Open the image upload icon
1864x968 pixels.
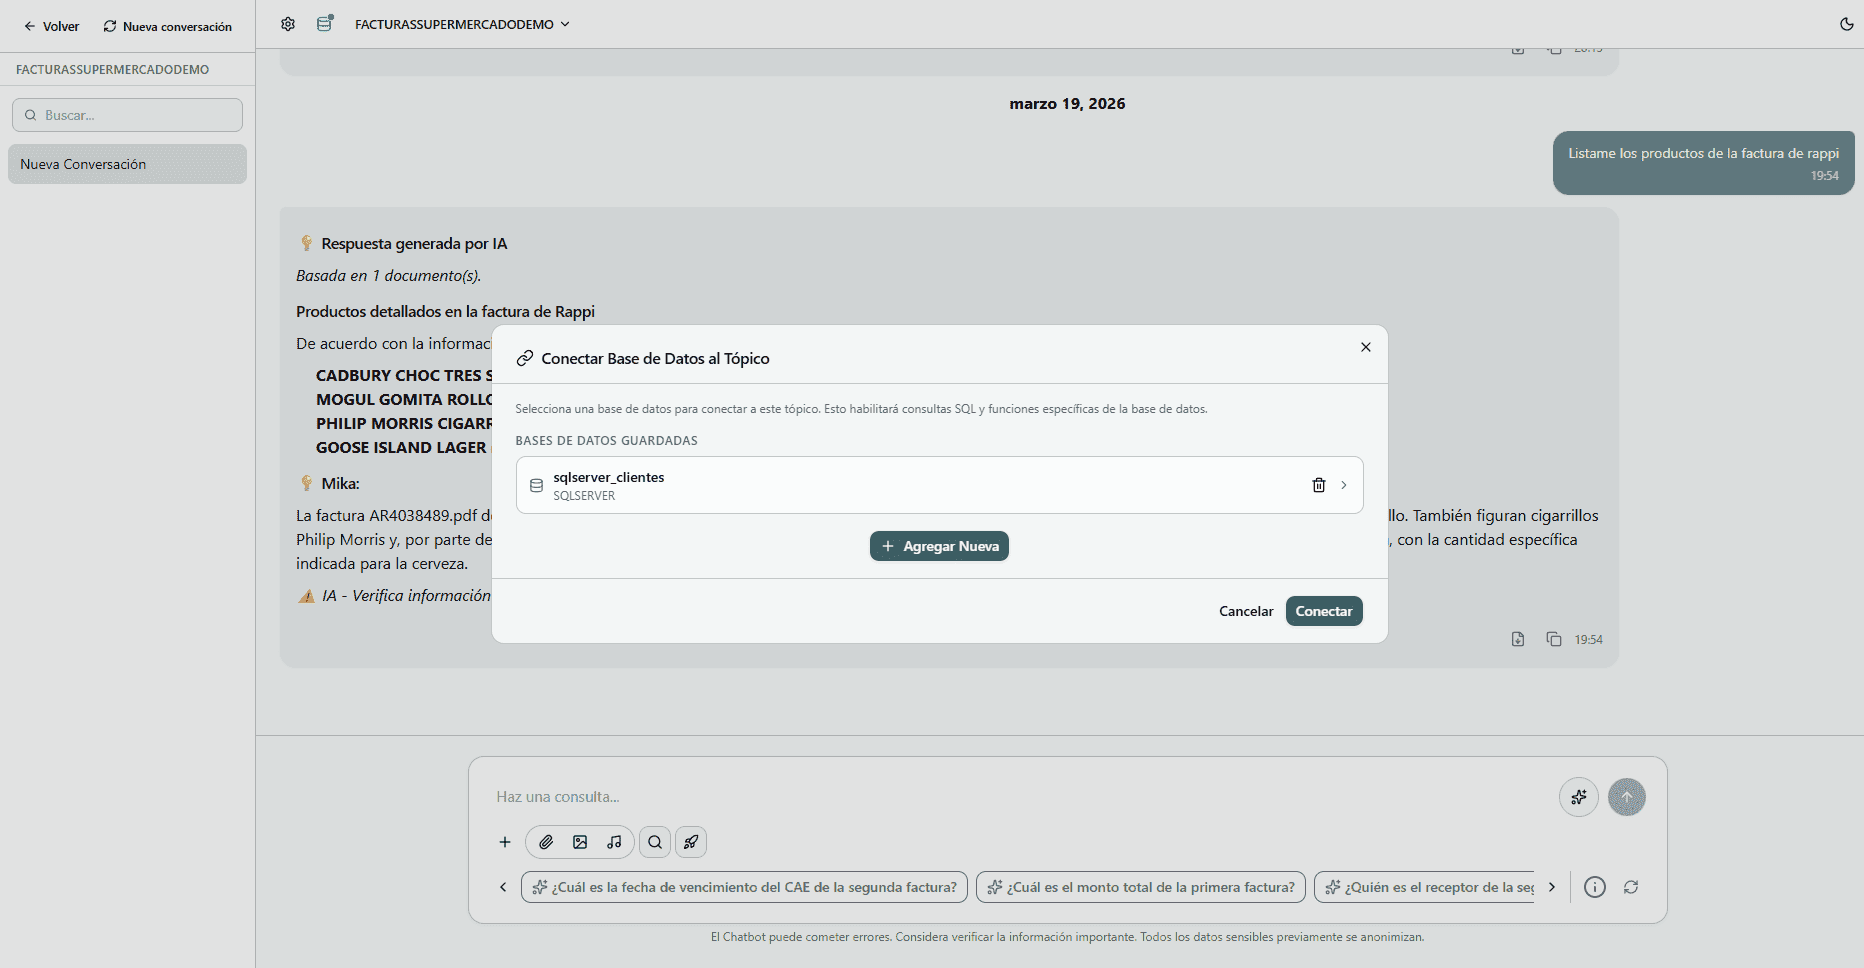[581, 842]
